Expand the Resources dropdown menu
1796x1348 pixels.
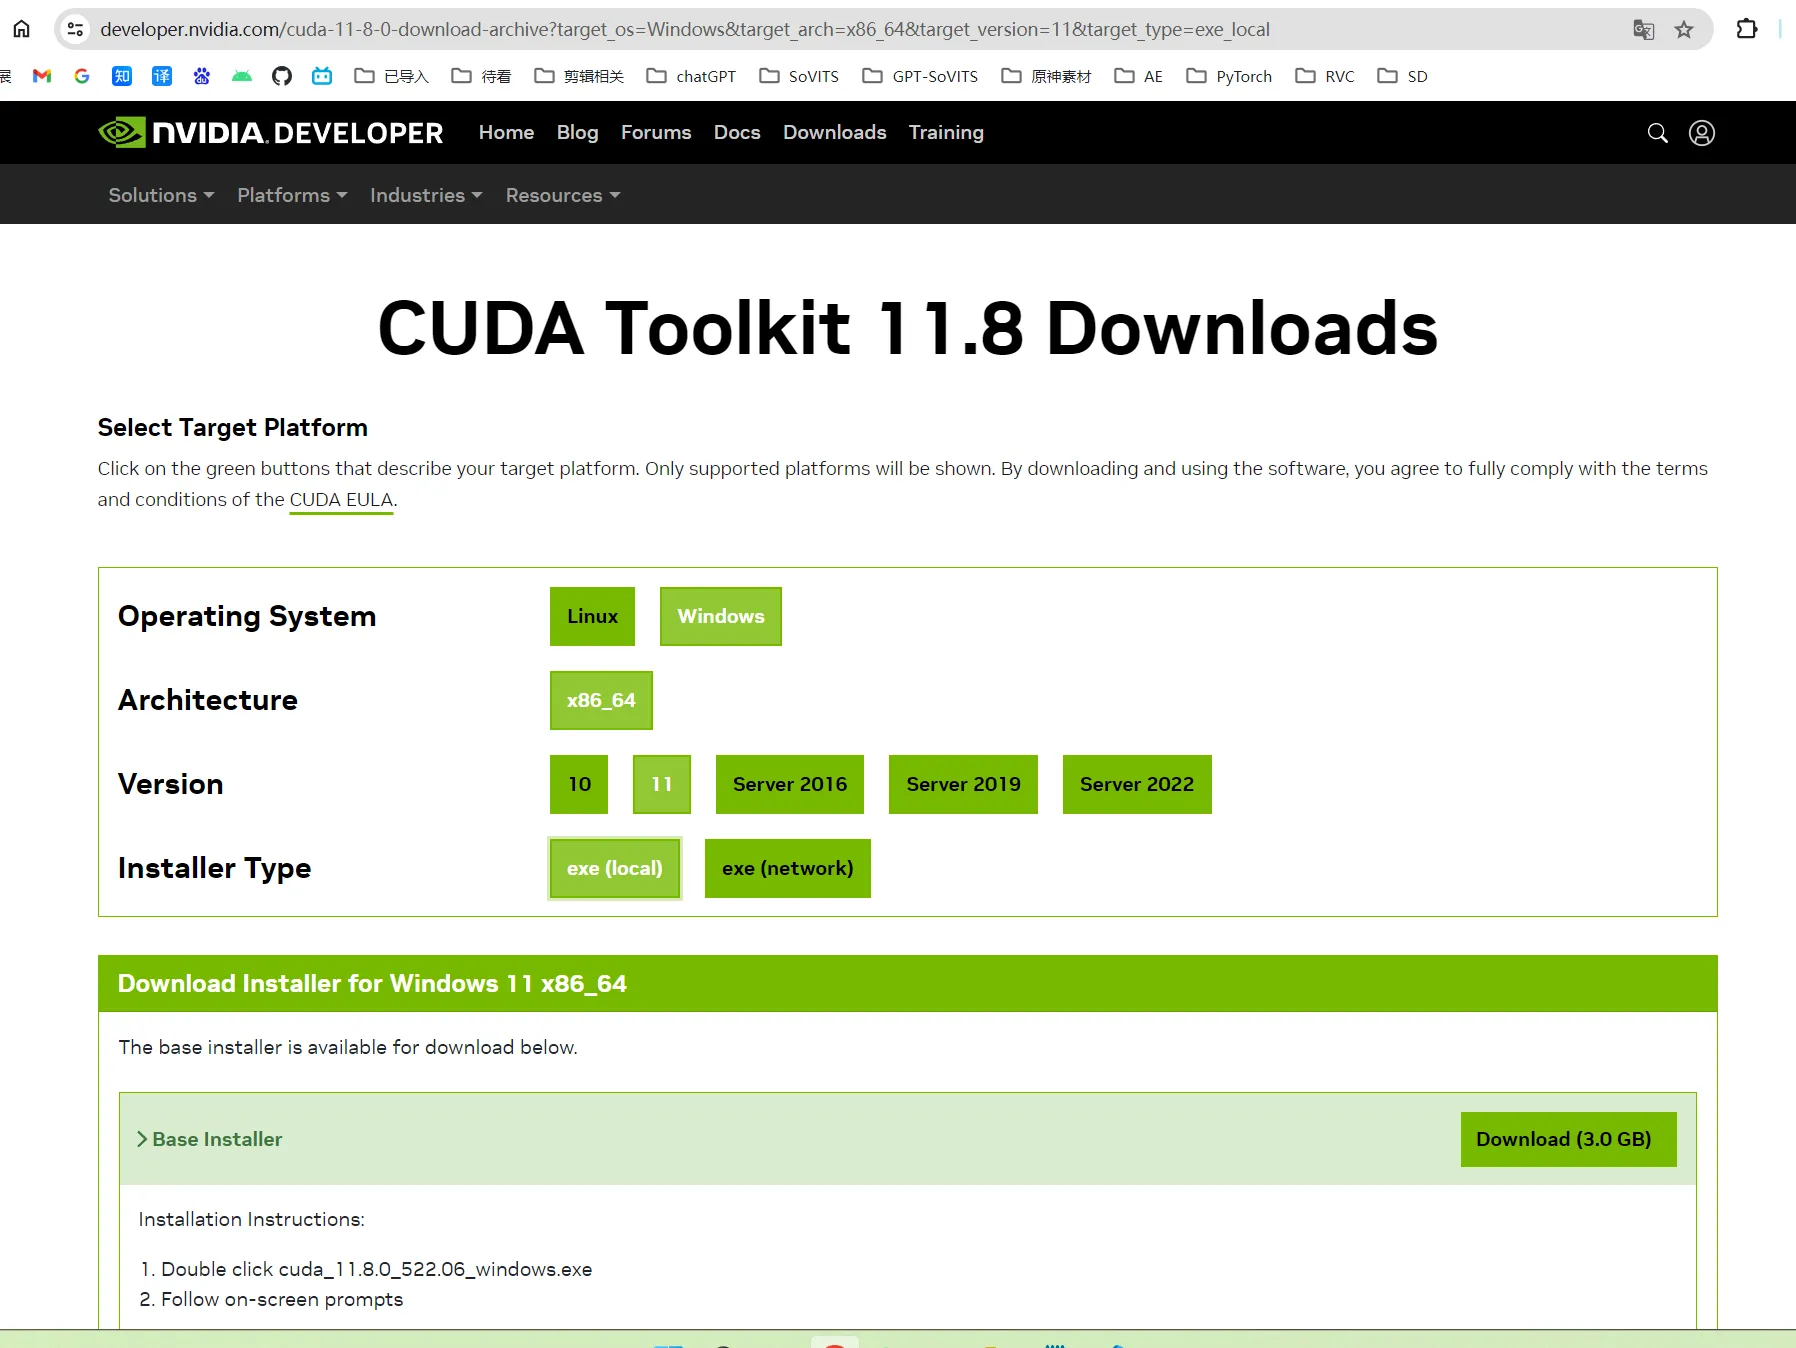coord(563,195)
